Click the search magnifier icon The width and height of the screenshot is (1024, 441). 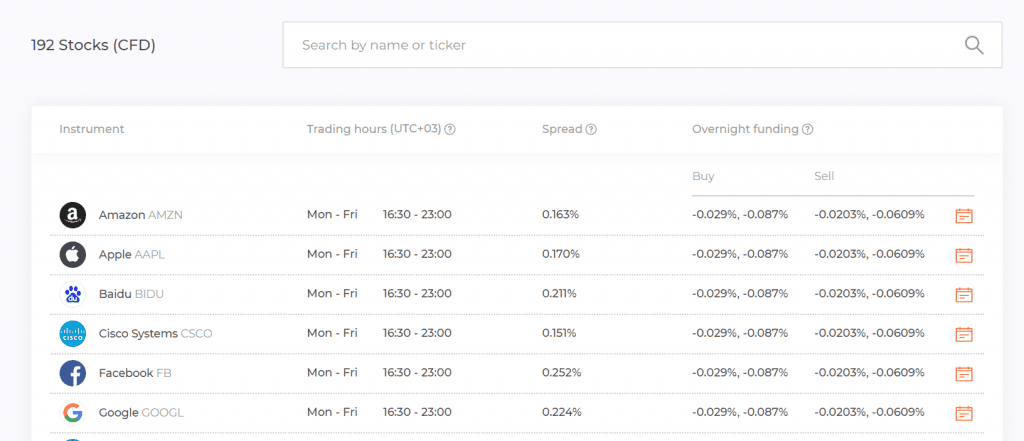(x=974, y=45)
